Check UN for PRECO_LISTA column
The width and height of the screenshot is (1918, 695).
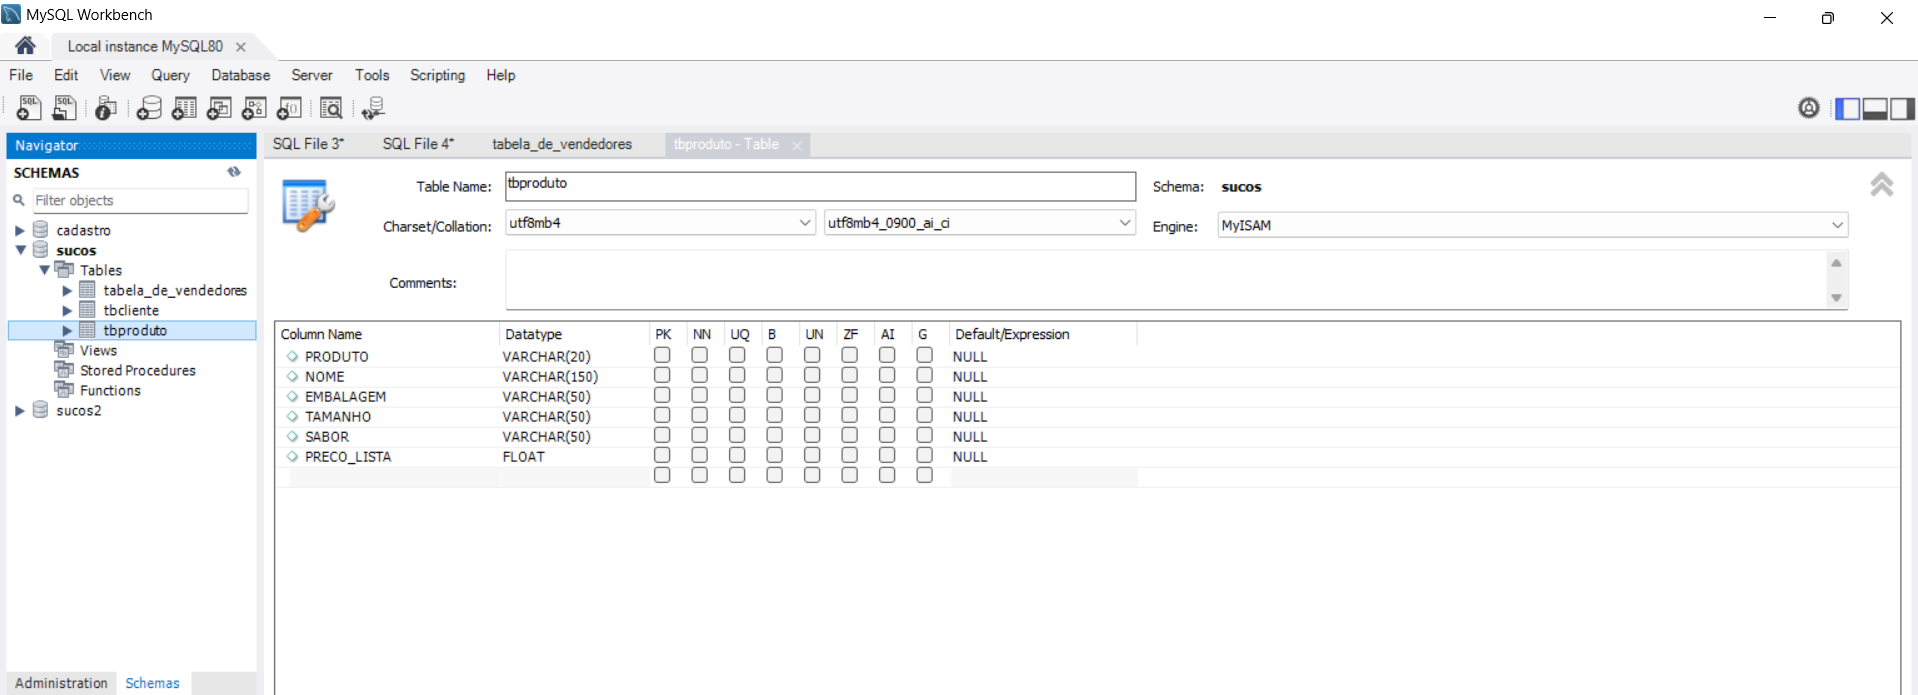(x=812, y=455)
